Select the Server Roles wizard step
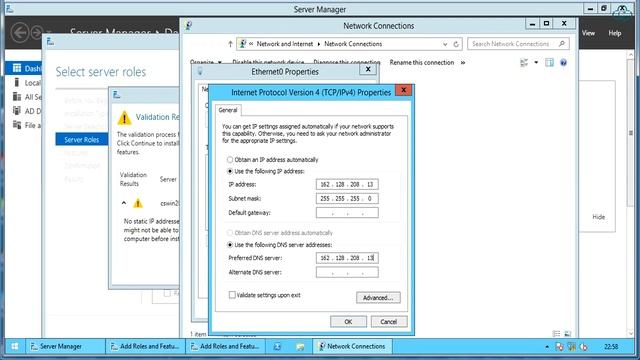The width and height of the screenshot is (640, 360). 82,140
